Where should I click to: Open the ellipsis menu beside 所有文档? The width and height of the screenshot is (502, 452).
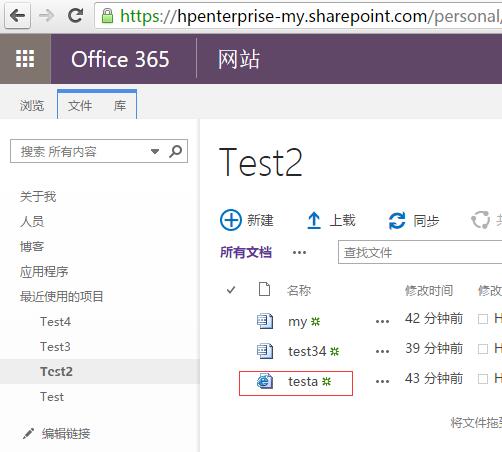(299, 253)
